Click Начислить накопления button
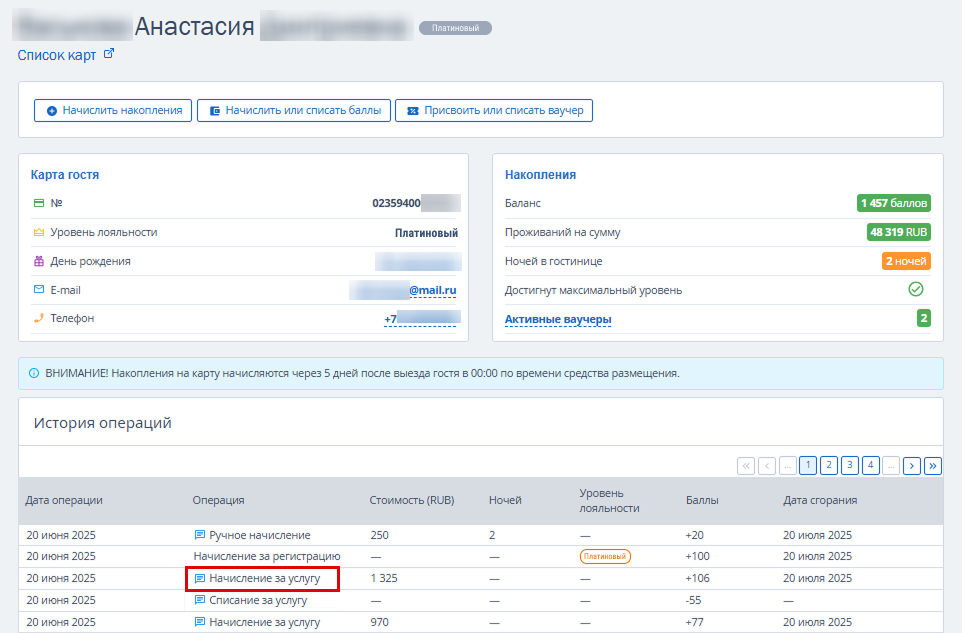The height and width of the screenshot is (633, 962). click(113, 110)
